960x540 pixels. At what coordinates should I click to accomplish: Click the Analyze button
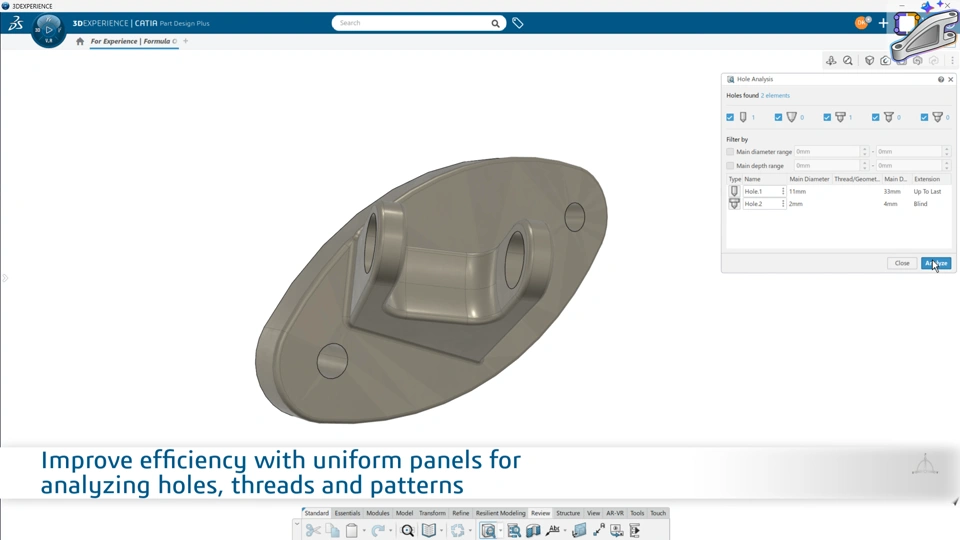(936, 263)
